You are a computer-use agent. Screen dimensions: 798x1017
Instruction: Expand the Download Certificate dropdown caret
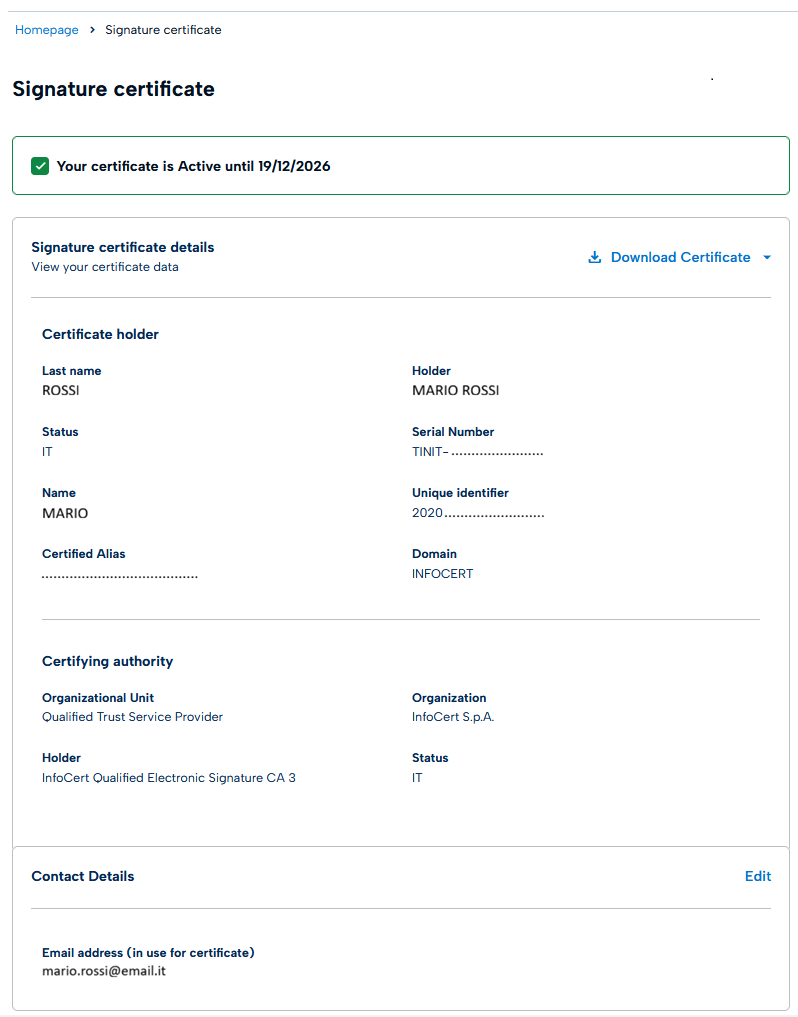point(767,257)
